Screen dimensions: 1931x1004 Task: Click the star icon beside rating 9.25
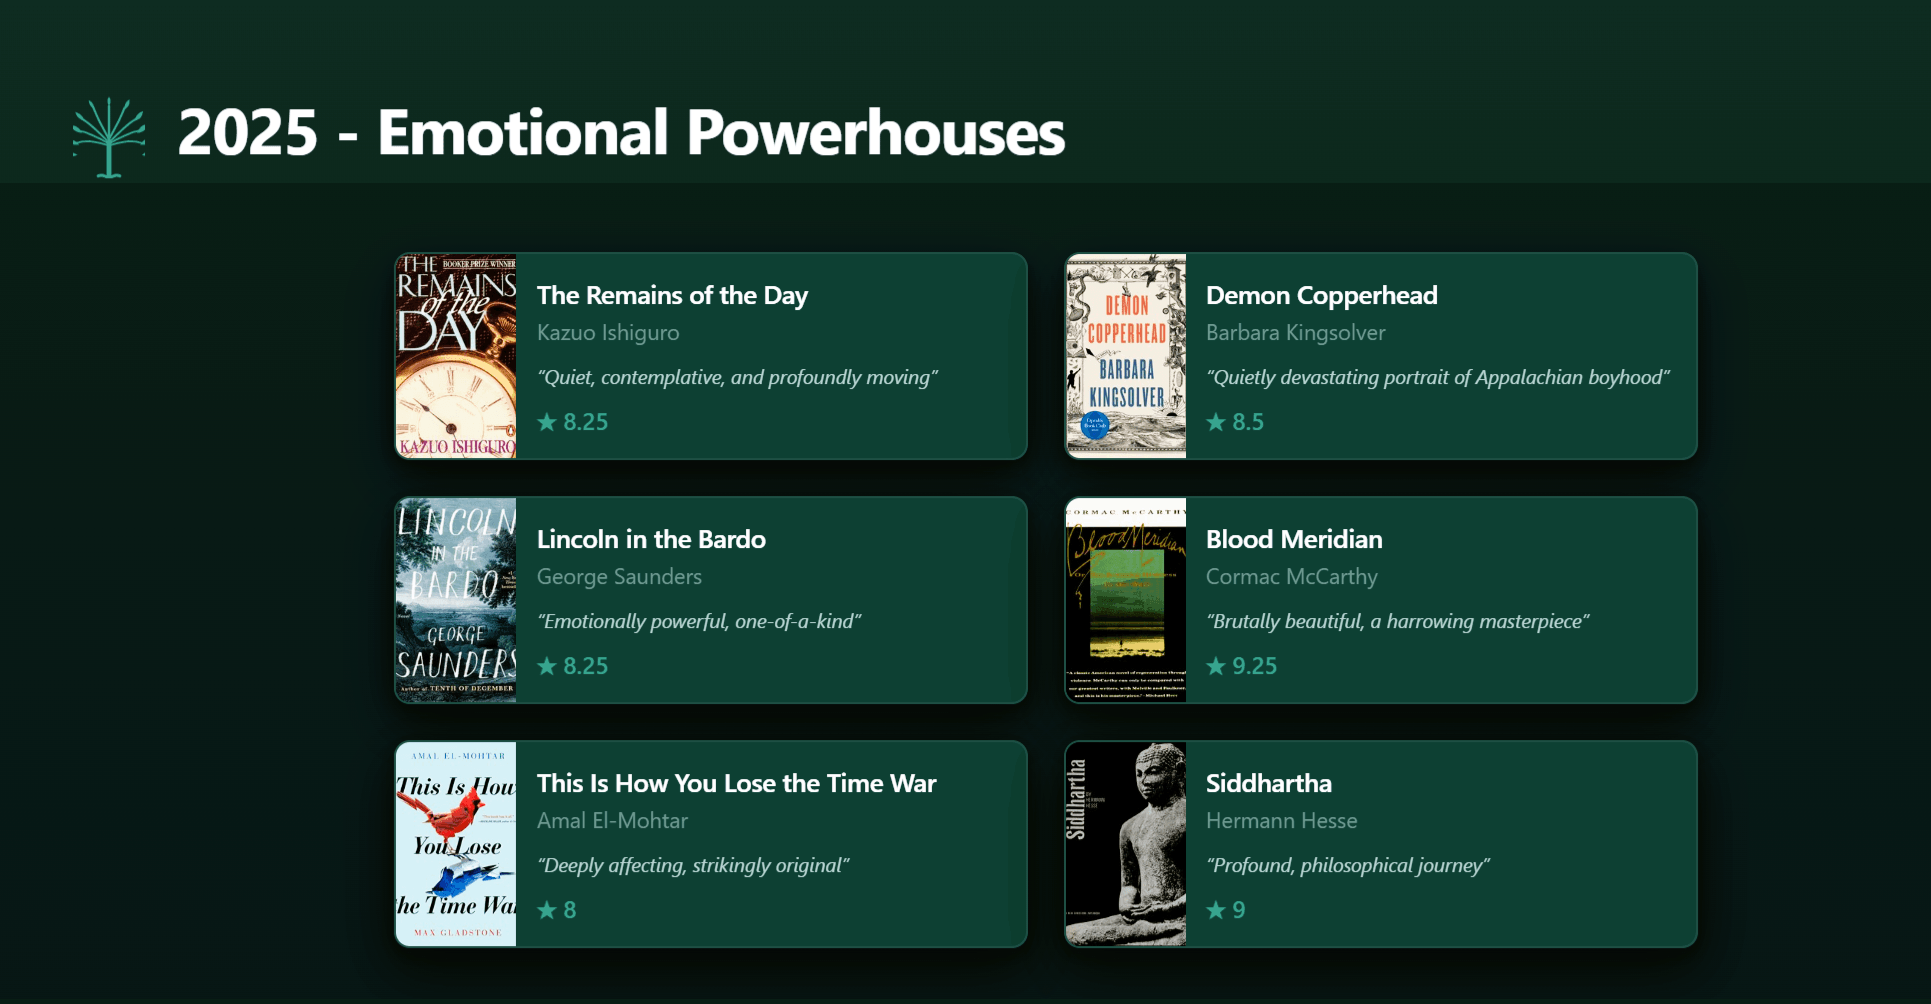point(1215,666)
